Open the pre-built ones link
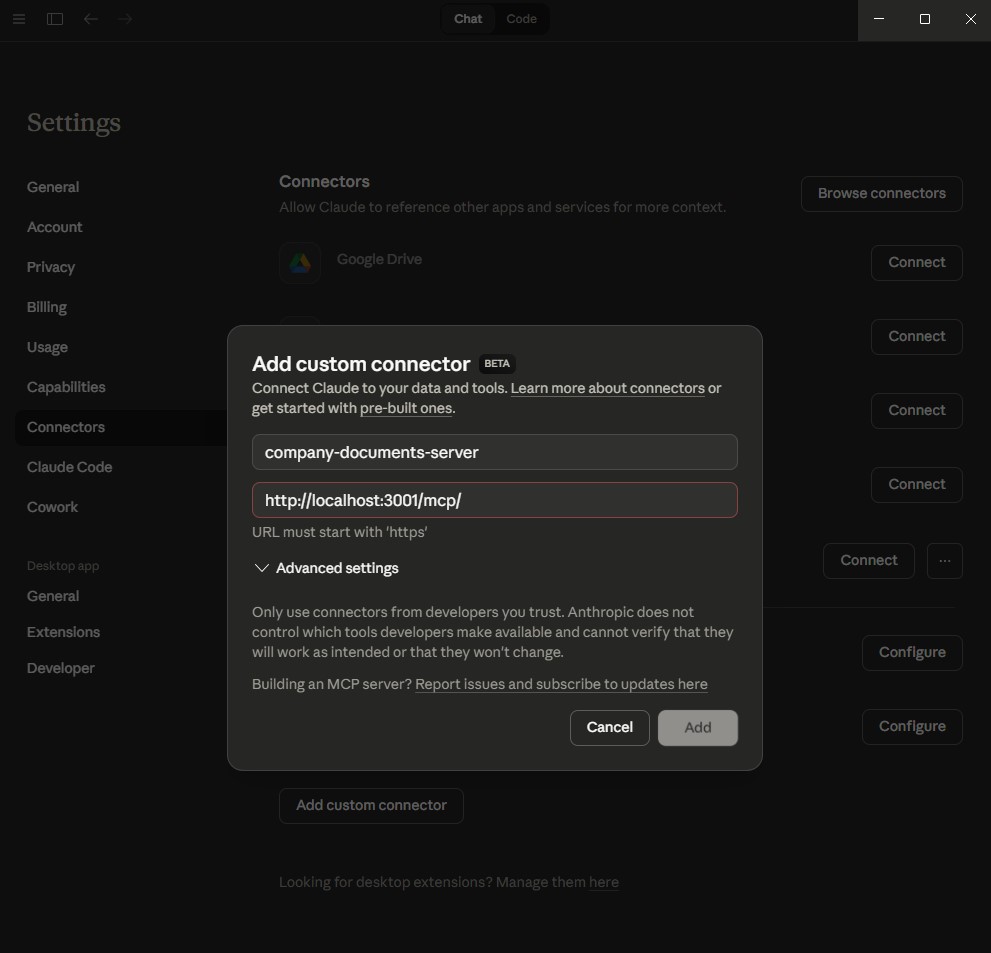 pos(406,408)
